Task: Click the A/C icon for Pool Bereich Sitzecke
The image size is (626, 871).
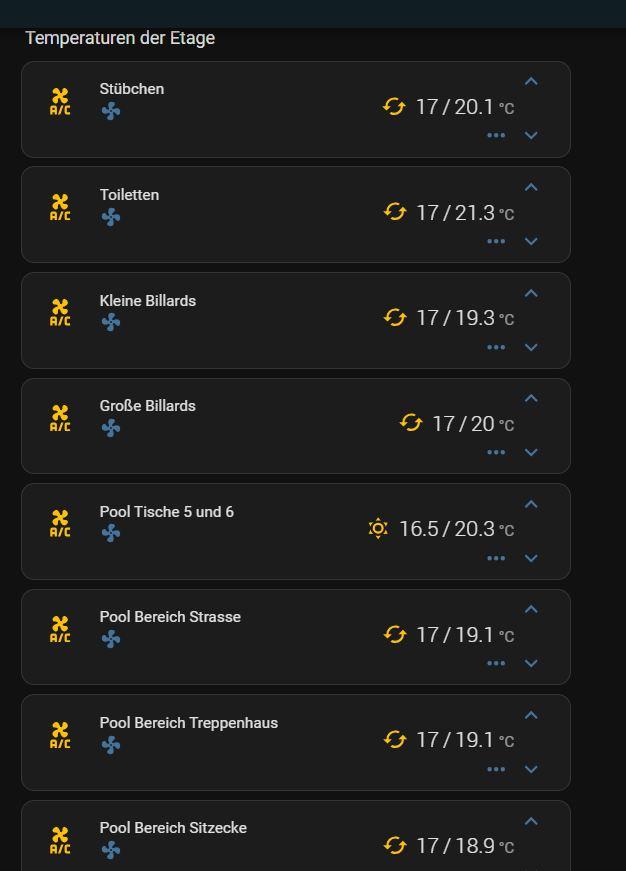Action: point(60,840)
